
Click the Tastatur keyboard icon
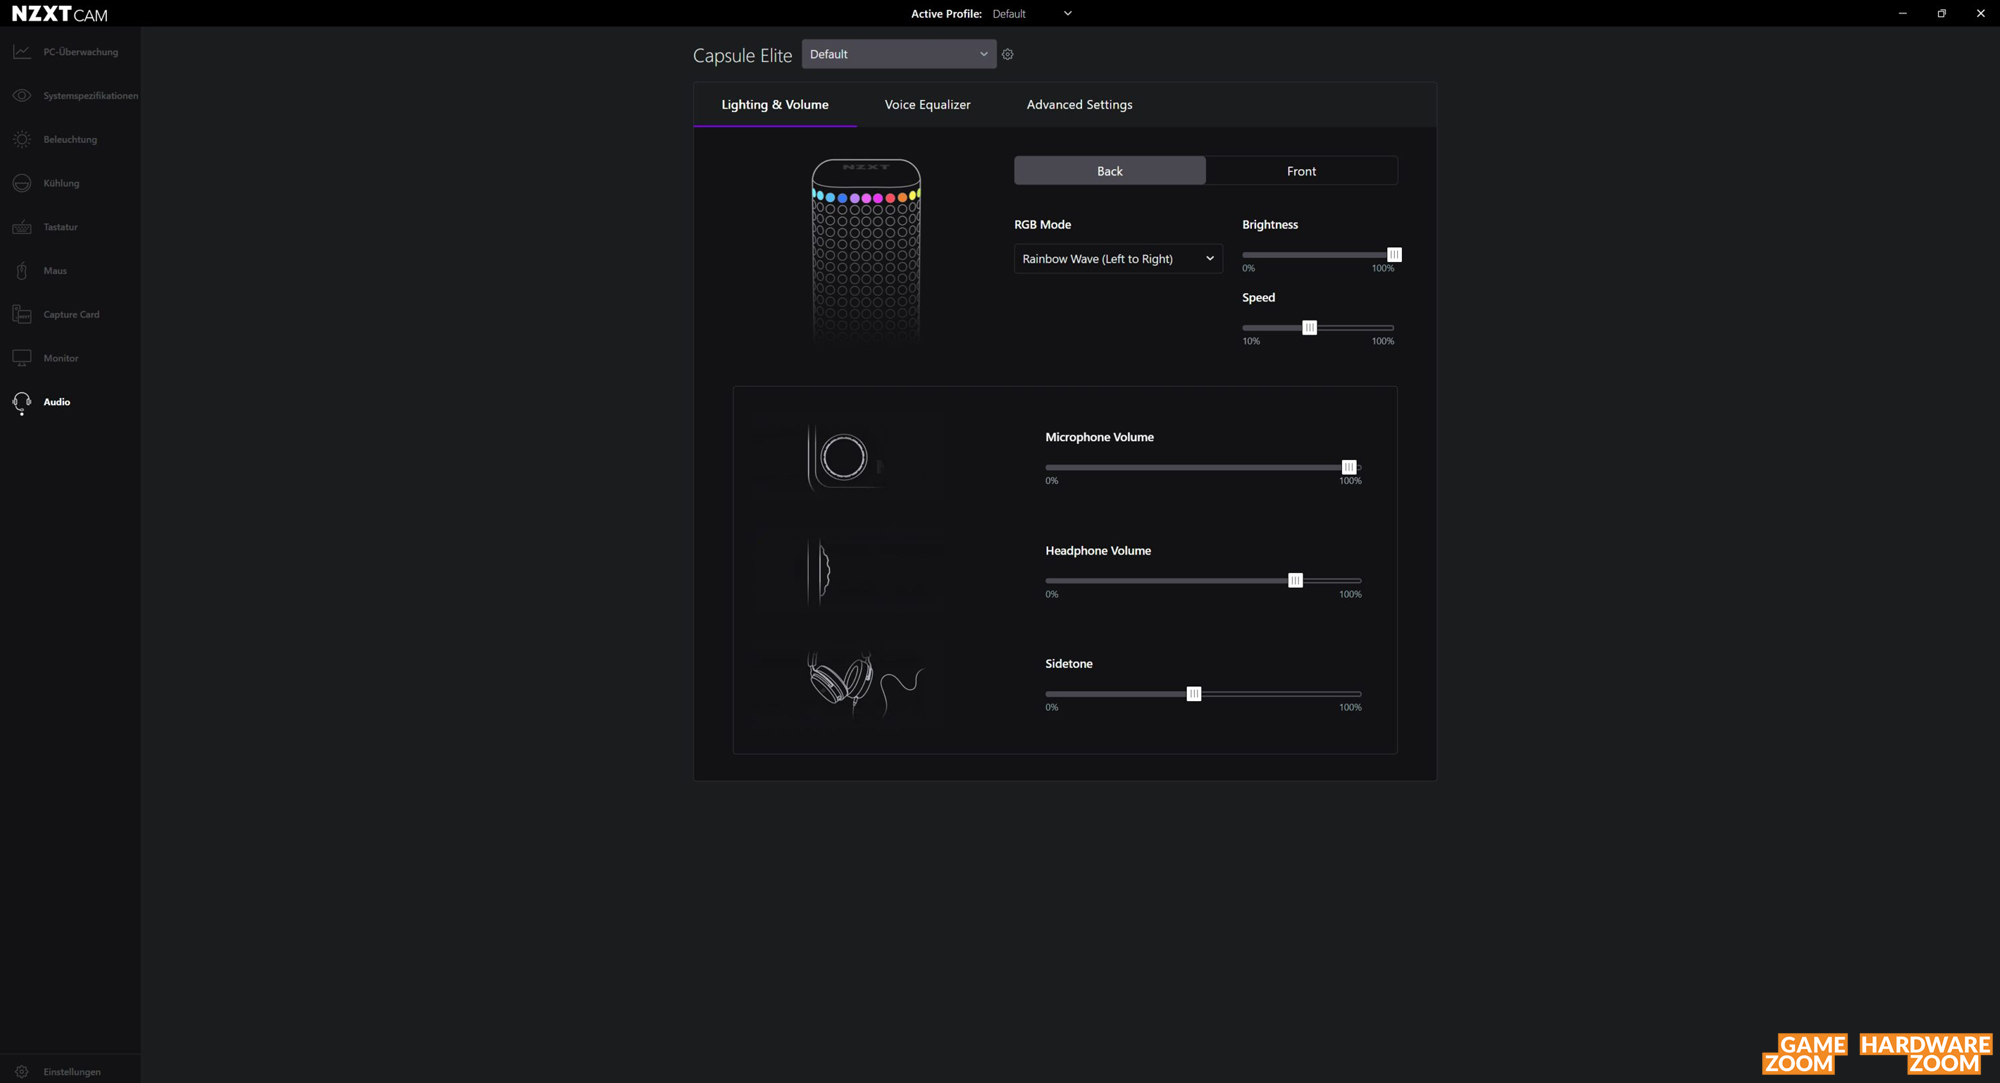pos(22,227)
